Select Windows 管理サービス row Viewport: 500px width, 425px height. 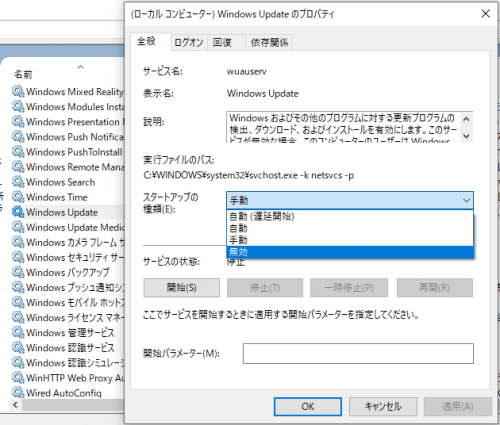click(x=68, y=333)
